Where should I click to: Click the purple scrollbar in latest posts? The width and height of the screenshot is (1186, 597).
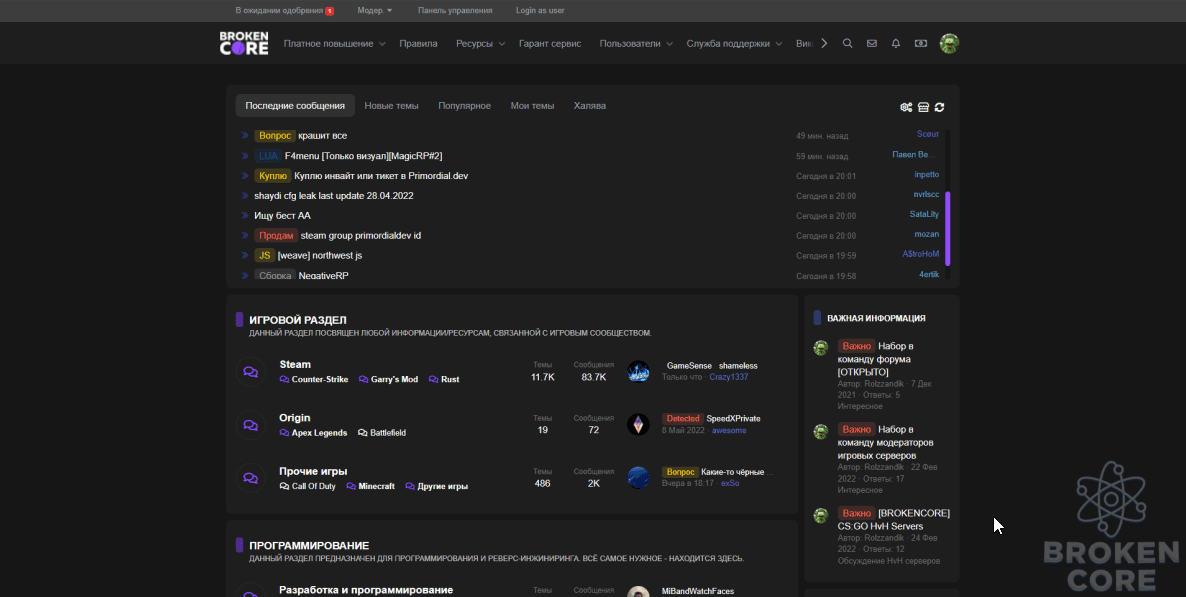948,229
